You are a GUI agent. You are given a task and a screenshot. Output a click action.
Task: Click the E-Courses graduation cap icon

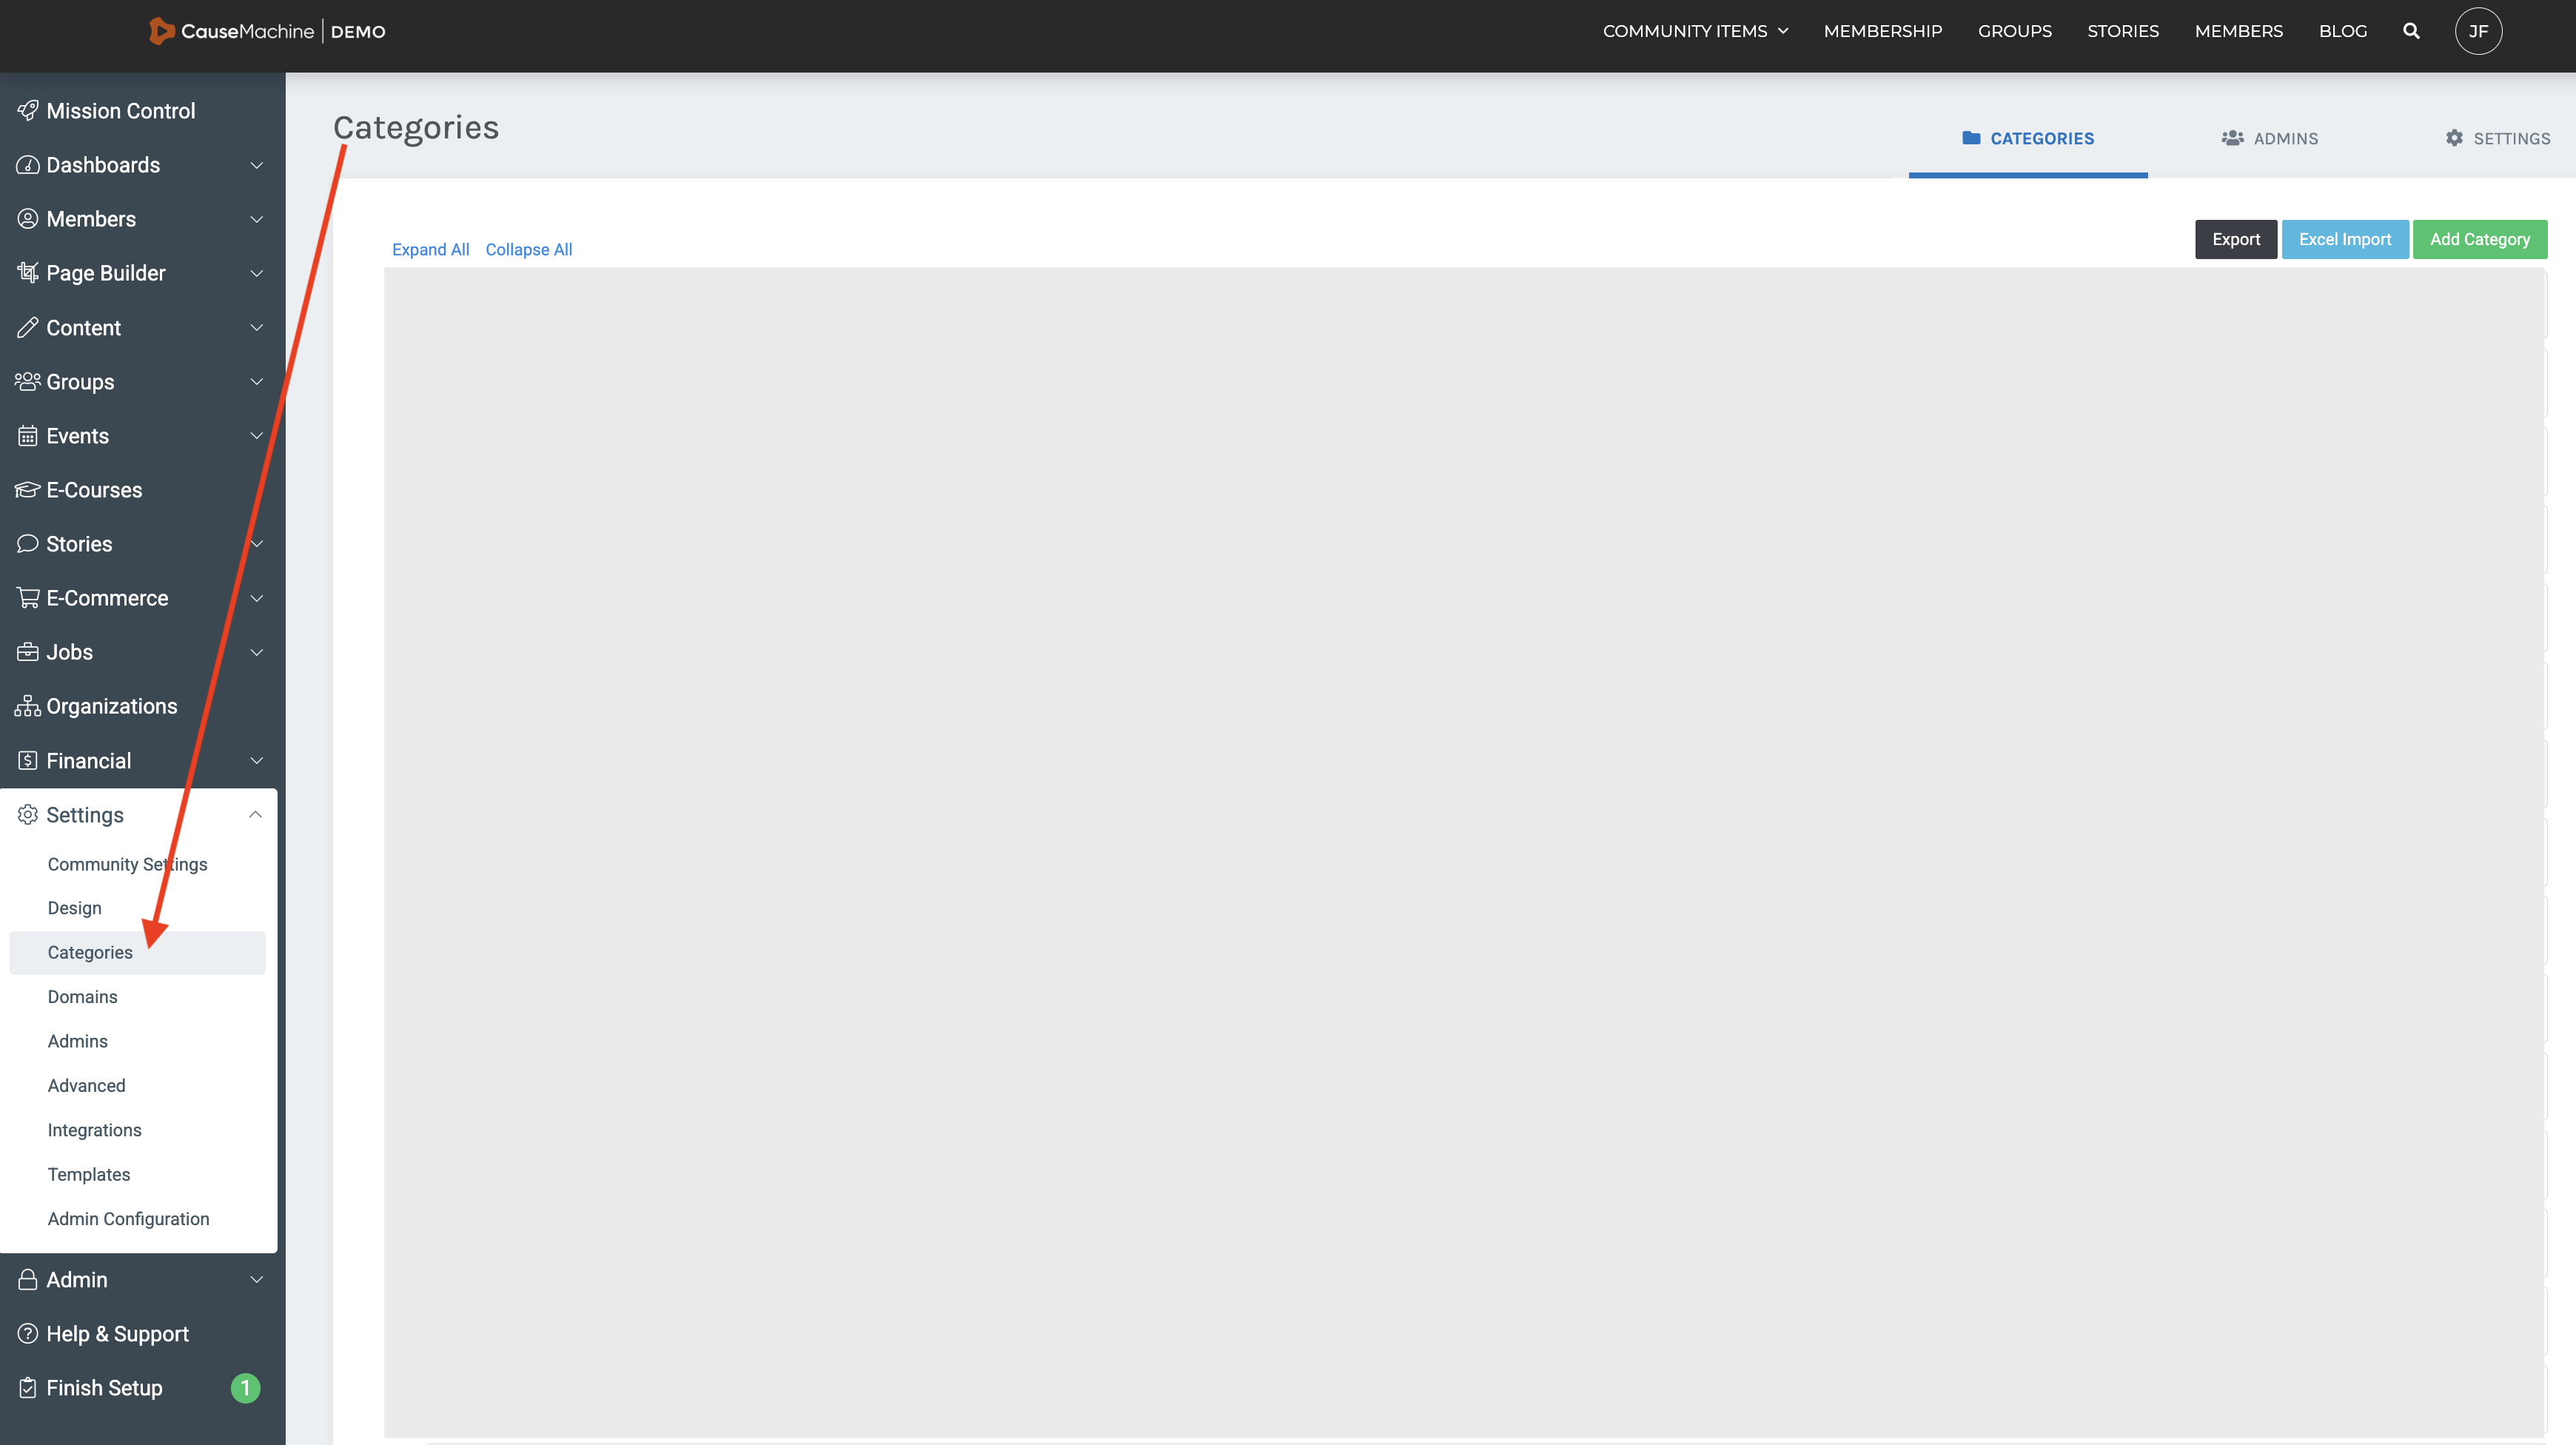(28, 490)
